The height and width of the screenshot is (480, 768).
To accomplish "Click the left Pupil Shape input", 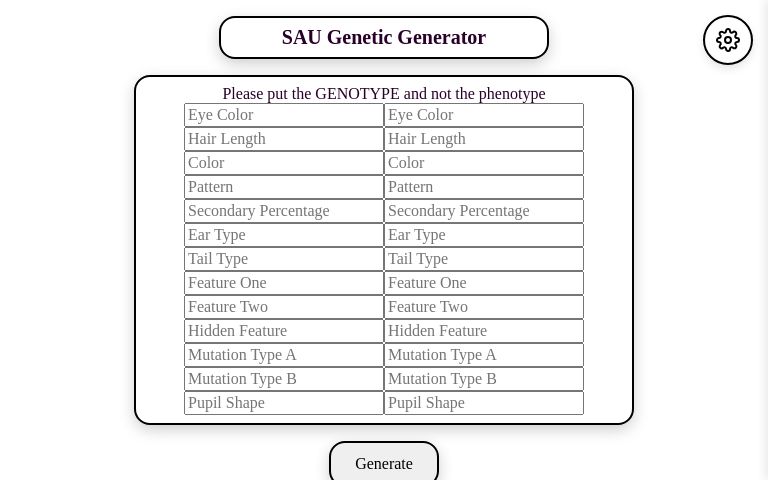I will pyautogui.click(x=284, y=403).
